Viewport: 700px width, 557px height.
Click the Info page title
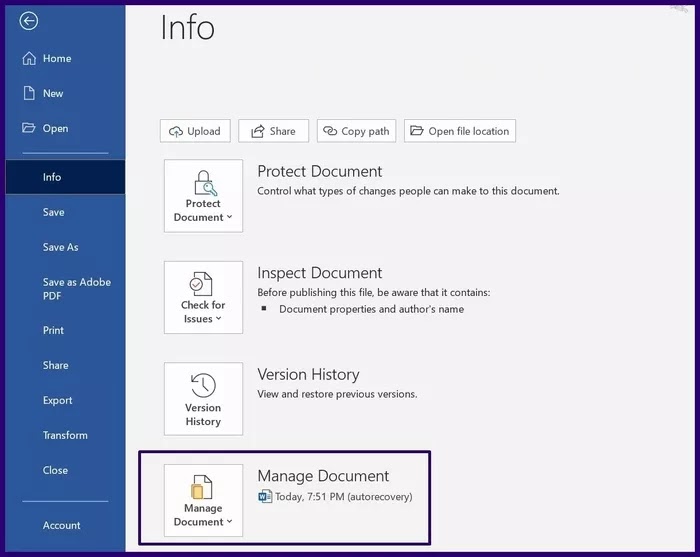188,28
